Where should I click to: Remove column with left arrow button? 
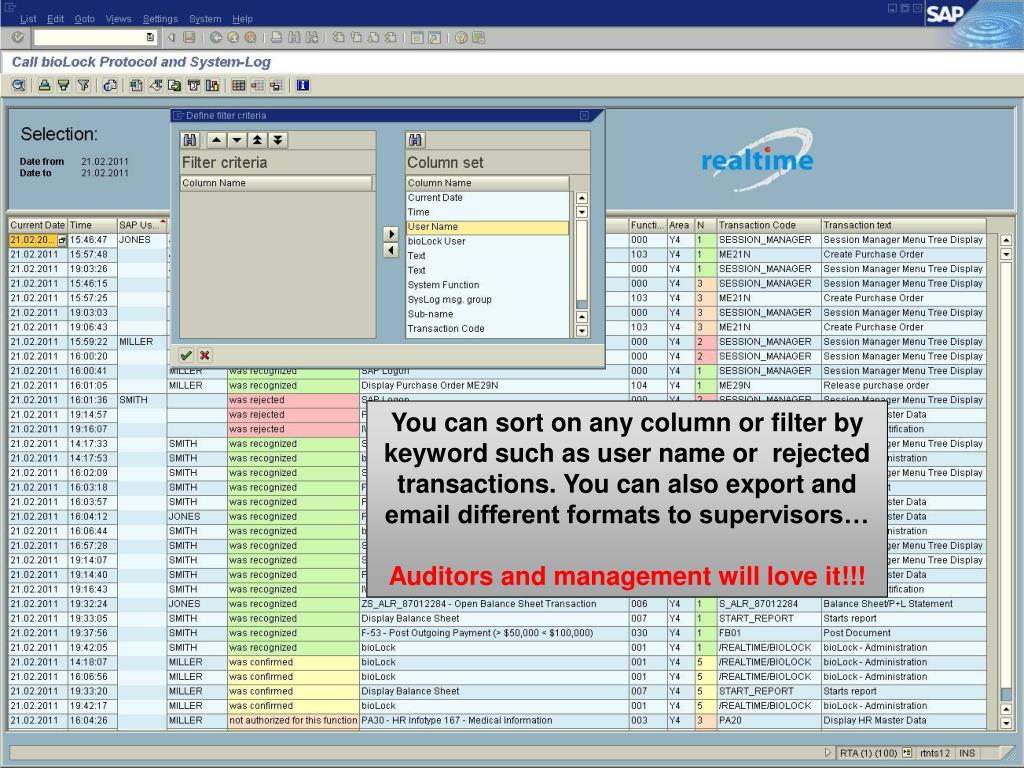[391, 249]
